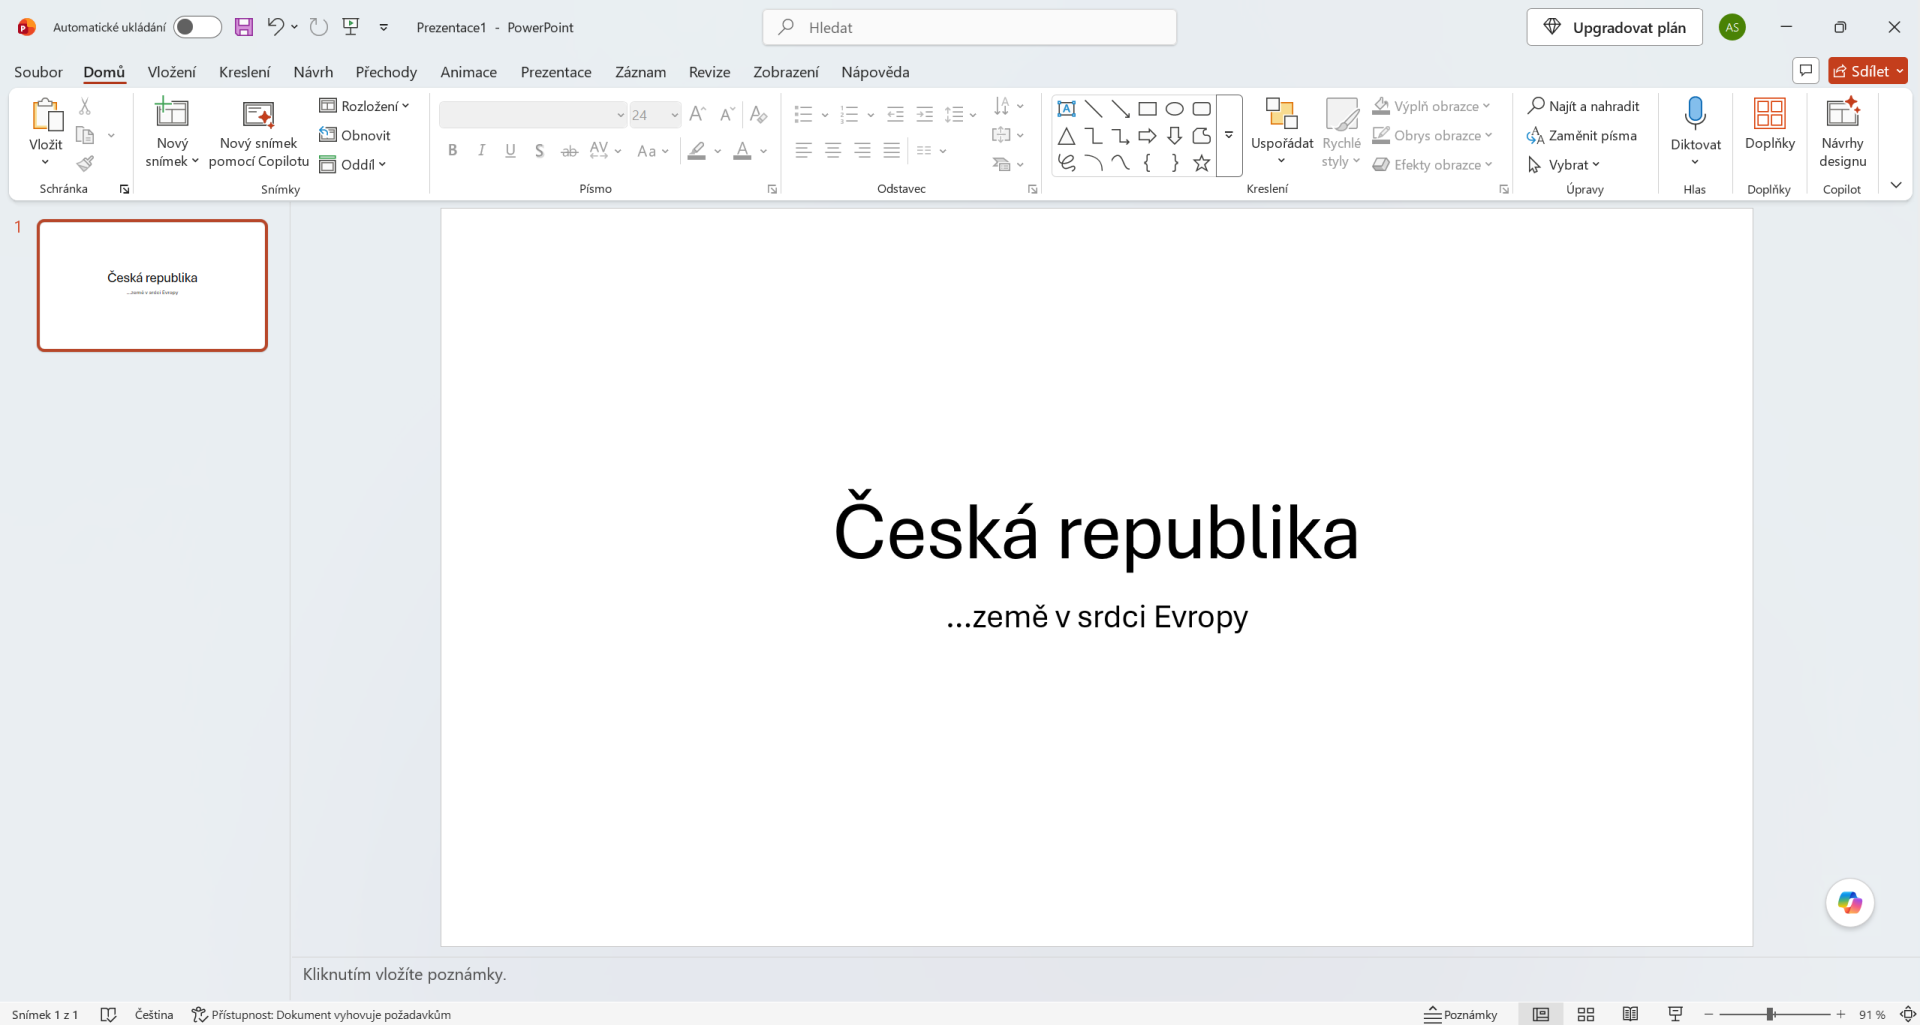Click the Diktovat microphone icon
This screenshot has height=1025, width=1920.
click(1695, 113)
